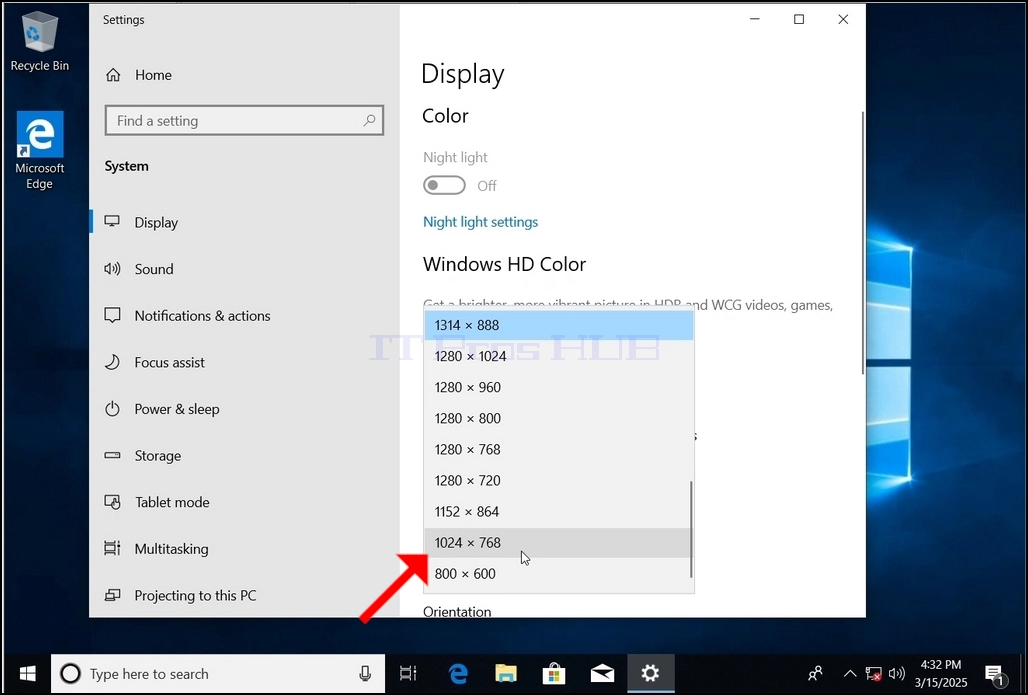The height and width of the screenshot is (695, 1028).
Task: Go to Settings Home
Action: (138, 75)
